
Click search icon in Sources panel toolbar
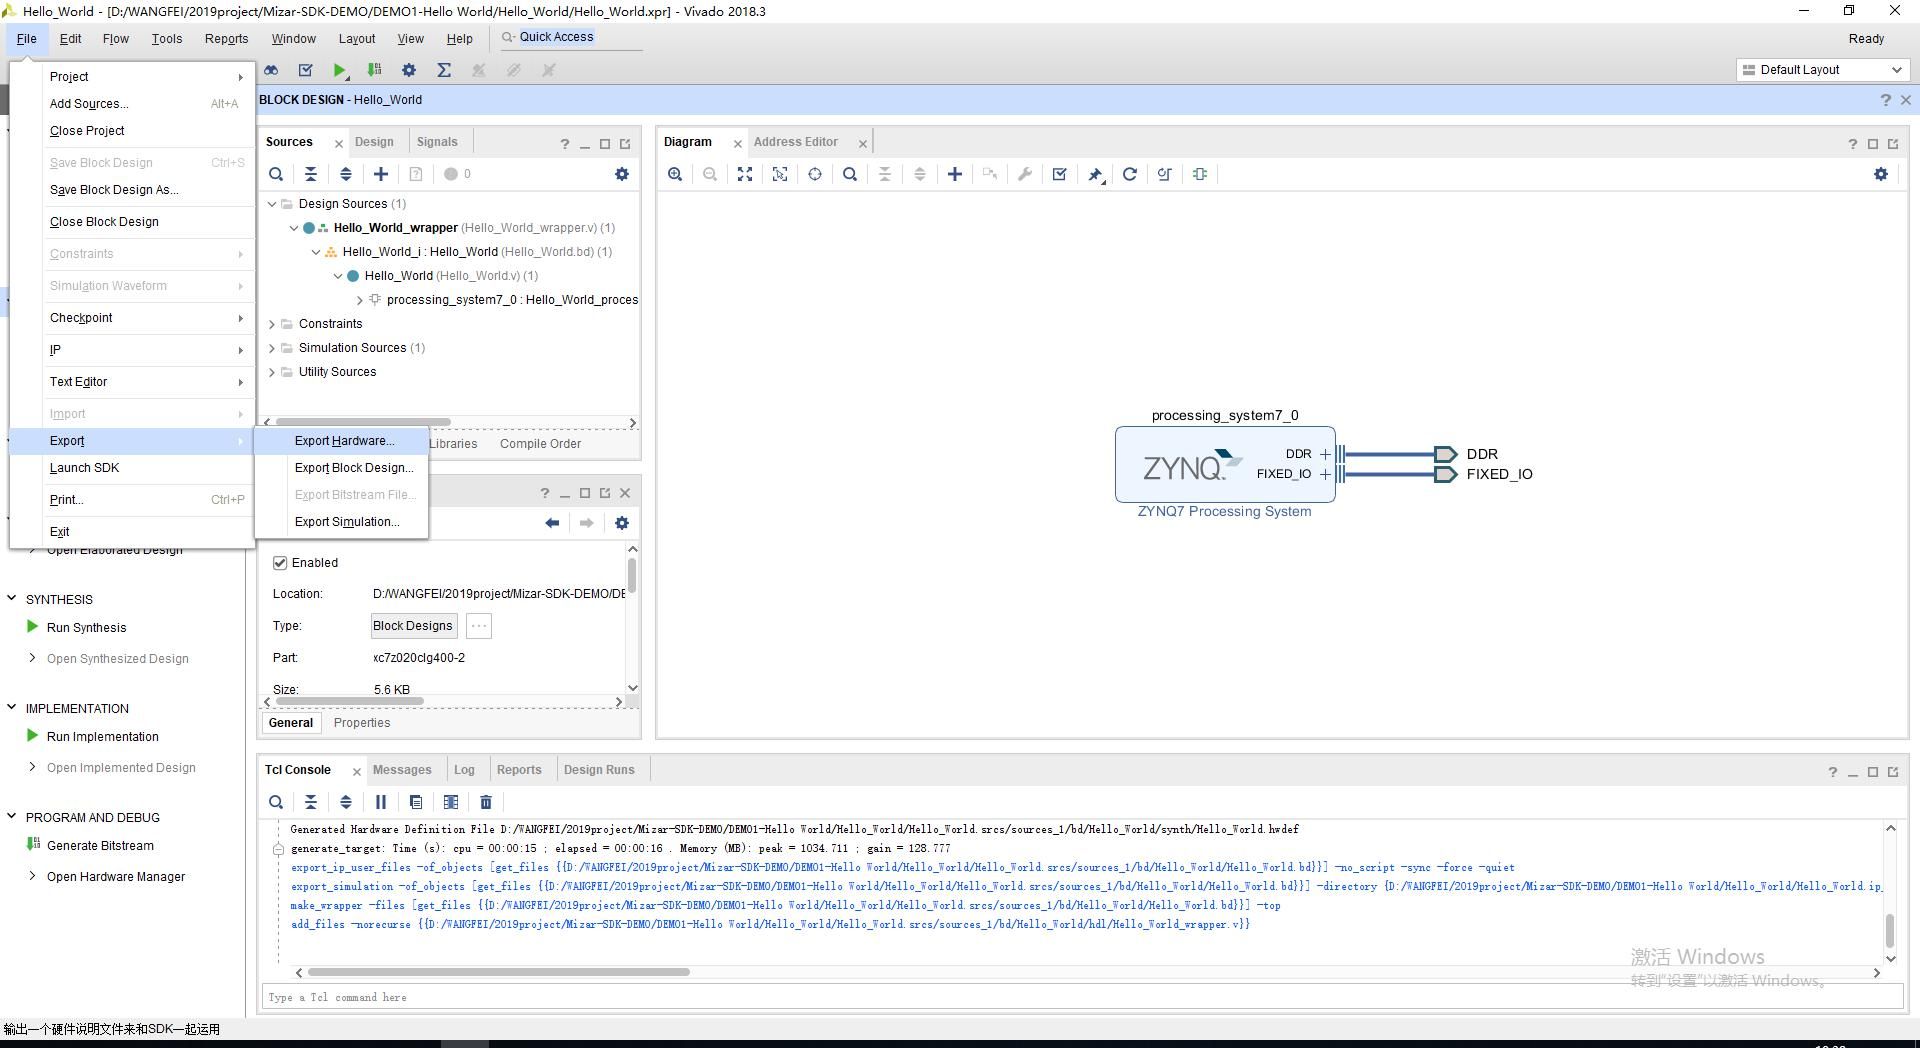276,174
